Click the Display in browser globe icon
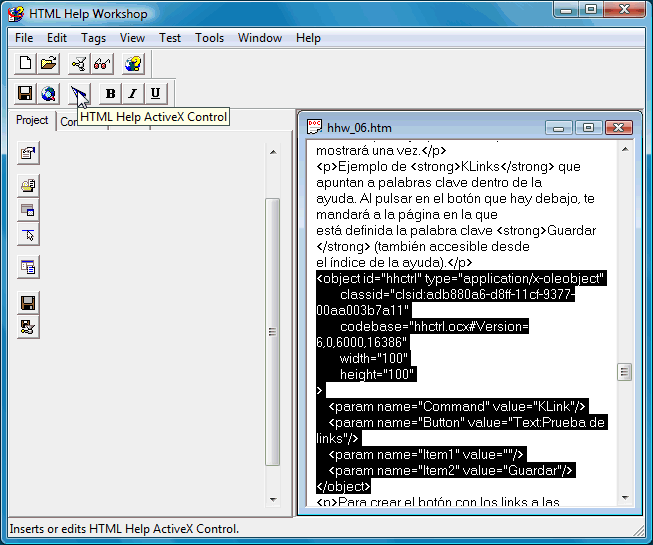 (x=49, y=93)
